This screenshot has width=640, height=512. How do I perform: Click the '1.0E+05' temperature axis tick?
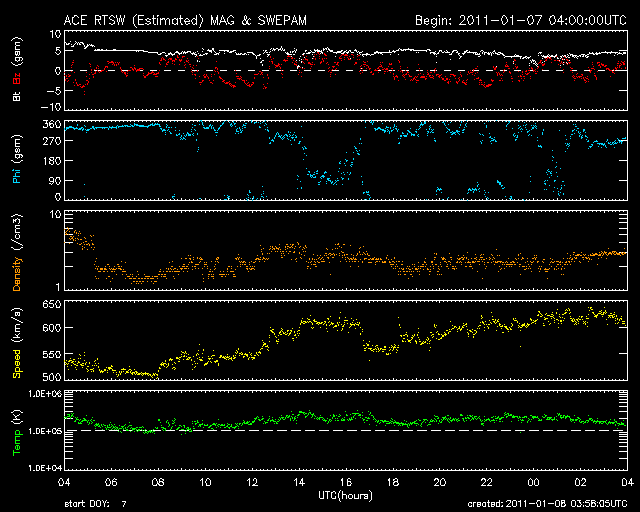point(45,431)
